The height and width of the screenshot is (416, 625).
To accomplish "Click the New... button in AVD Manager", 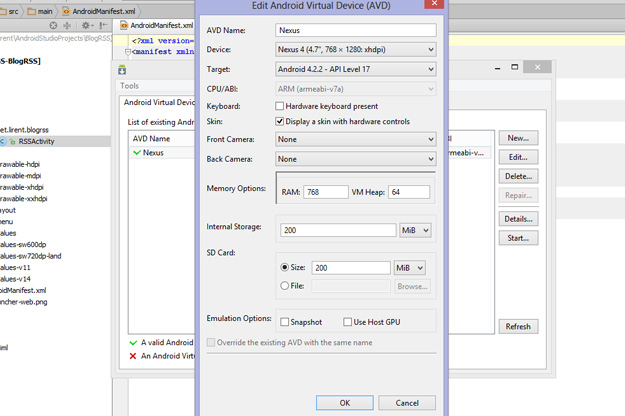I will [x=518, y=138].
